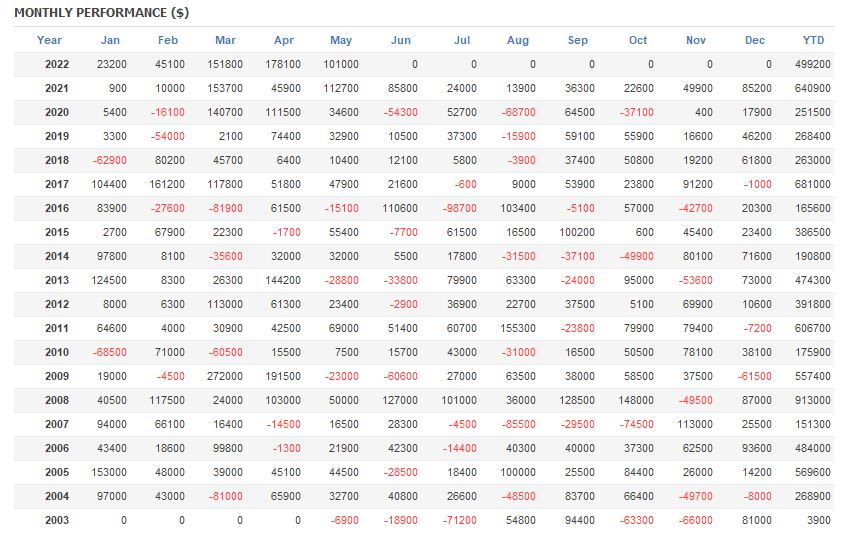Screen dimensions: 846x537
Task: Click the Sep column header
Action: (x=577, y=40)
